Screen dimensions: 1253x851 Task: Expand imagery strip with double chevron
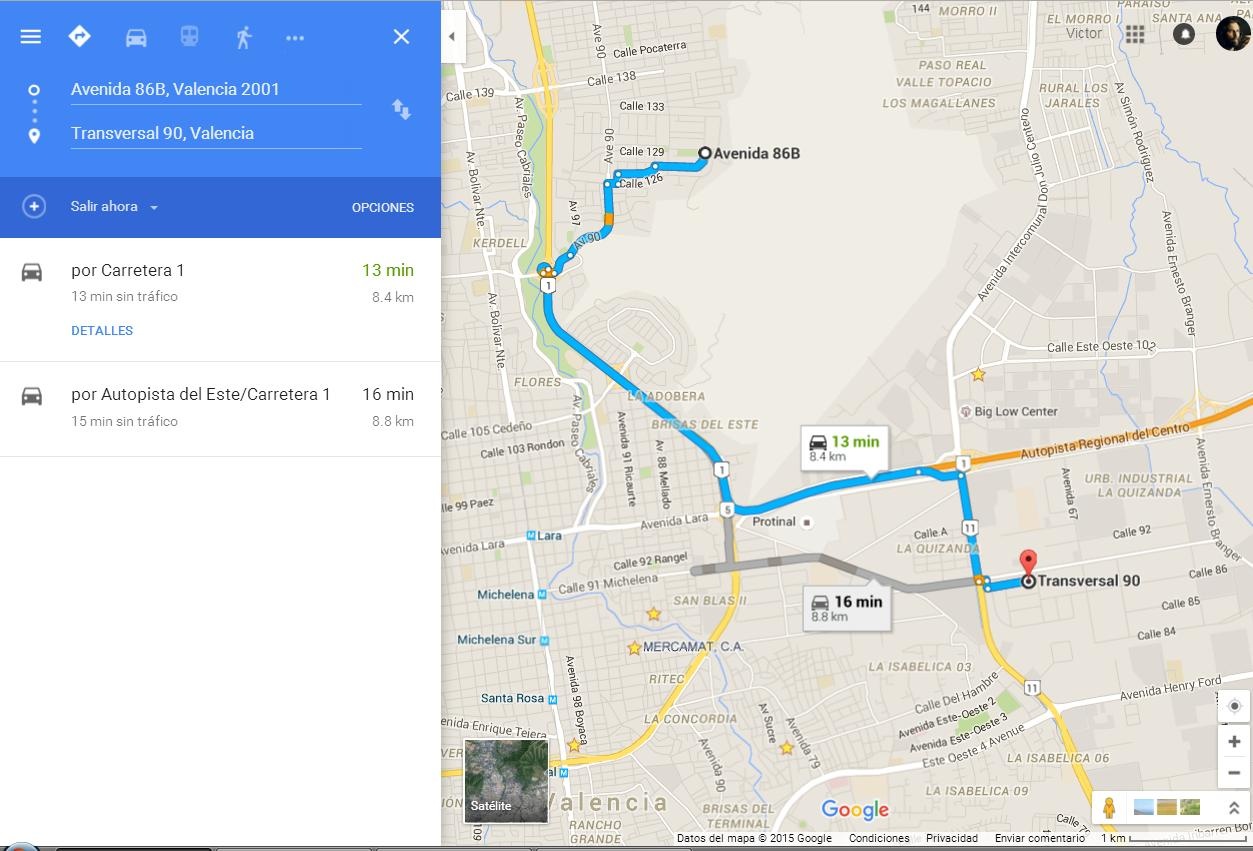coord(1234,807)
